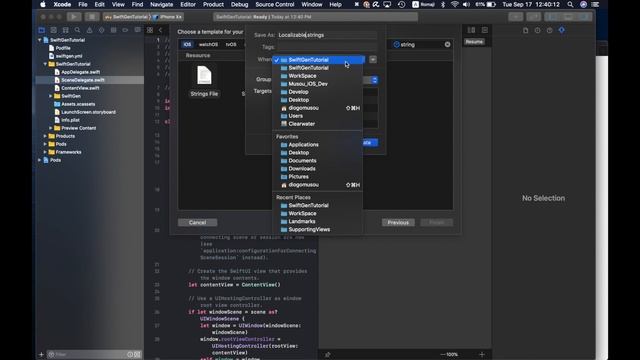The height and width of the screenshot is (360, 640).
Task: Click the Resume canvas button
Action: pyautogui.click(x=474, y=42)
